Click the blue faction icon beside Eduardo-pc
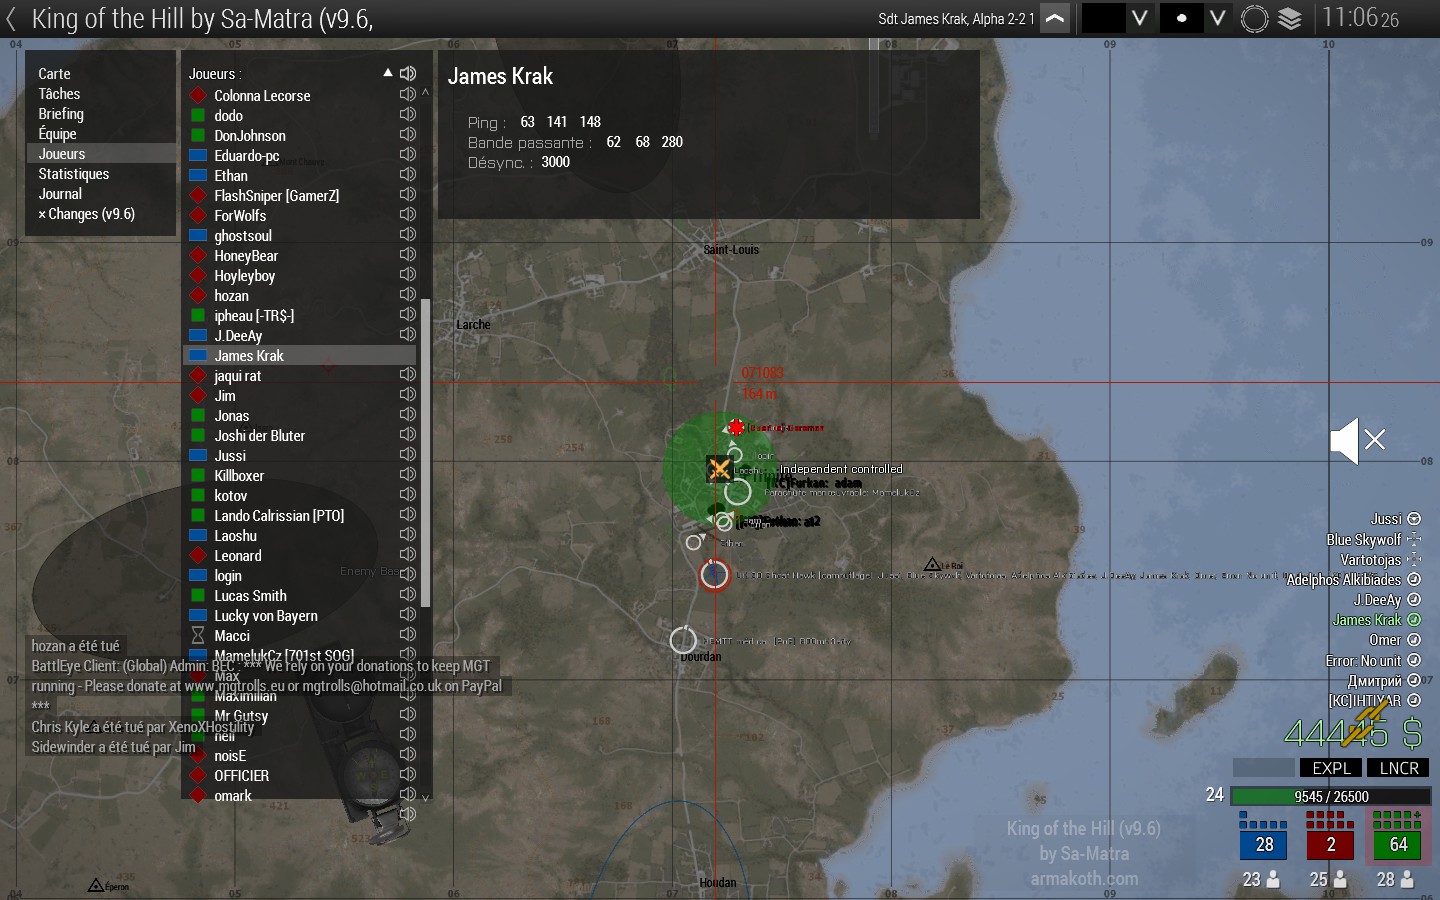 click(x=198, y=155)
